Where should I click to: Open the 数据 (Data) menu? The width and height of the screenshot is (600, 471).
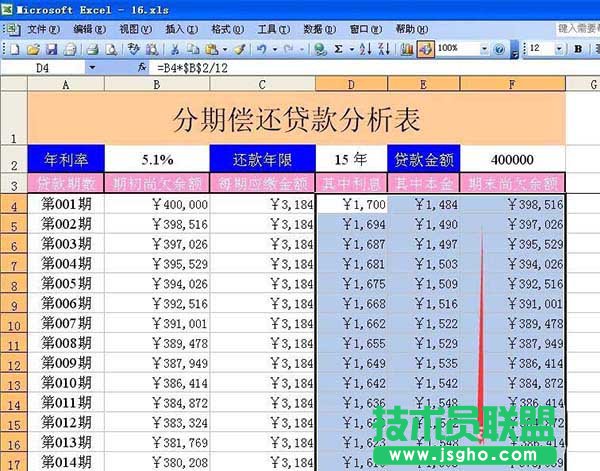coord(320,29)
